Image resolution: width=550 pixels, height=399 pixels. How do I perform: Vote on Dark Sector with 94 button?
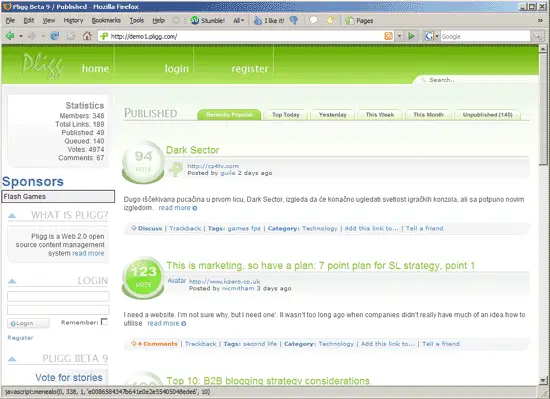[143, 162]
